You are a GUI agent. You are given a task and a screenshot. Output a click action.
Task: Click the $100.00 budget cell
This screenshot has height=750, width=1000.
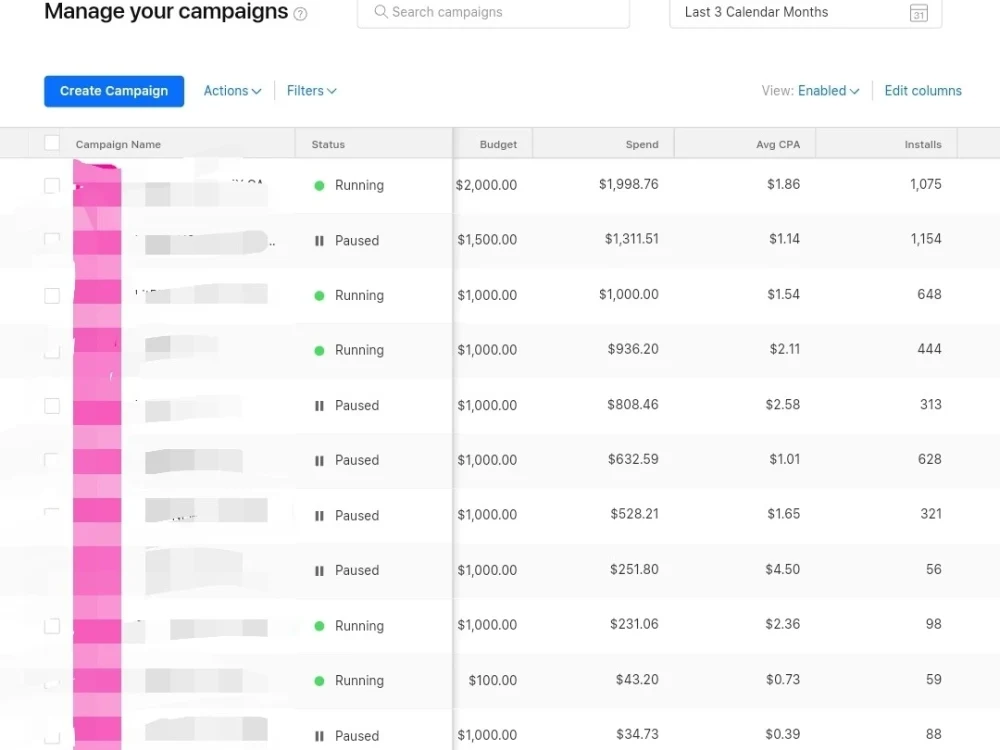tap(493, 680)
